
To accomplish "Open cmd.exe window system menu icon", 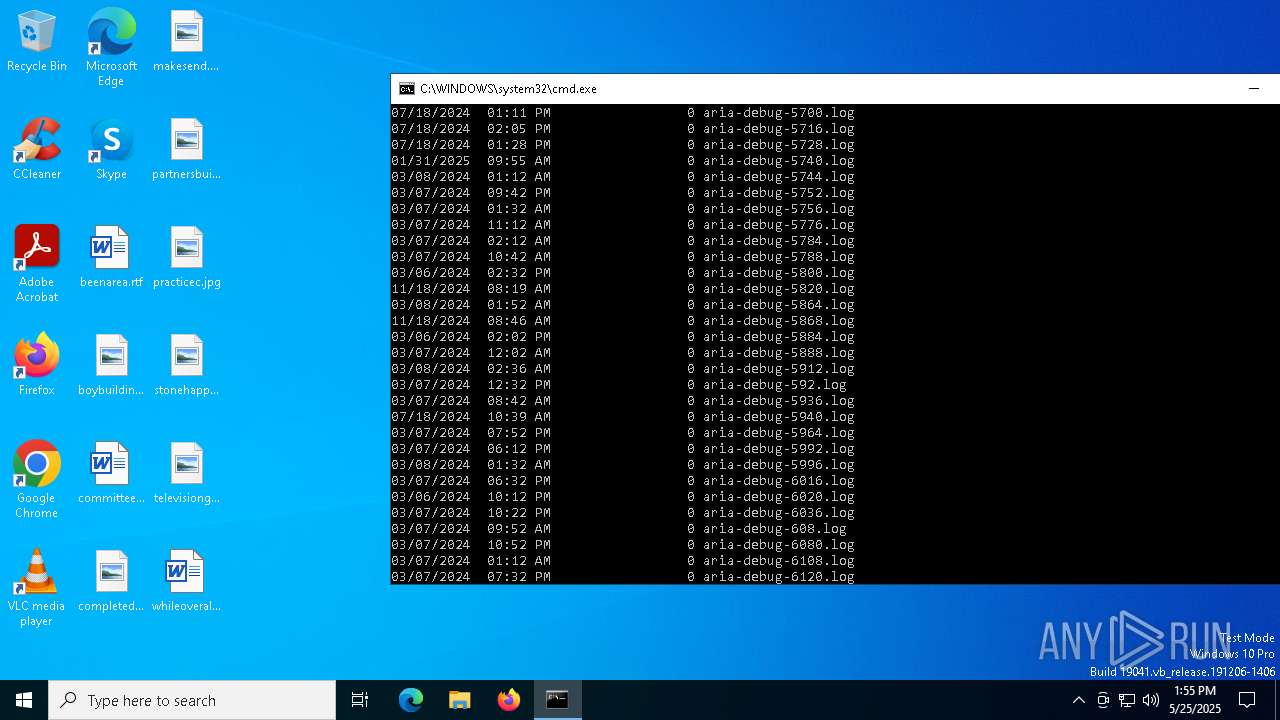I will point(406,89).
